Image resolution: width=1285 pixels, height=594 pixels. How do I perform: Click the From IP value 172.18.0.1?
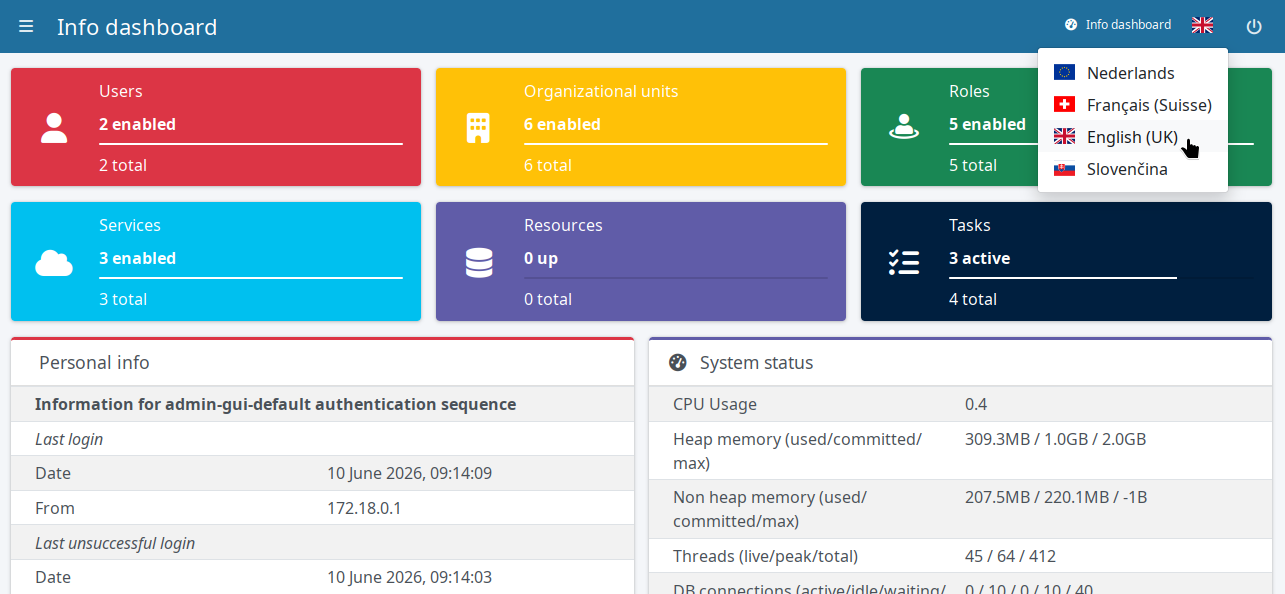click(364, 508)
